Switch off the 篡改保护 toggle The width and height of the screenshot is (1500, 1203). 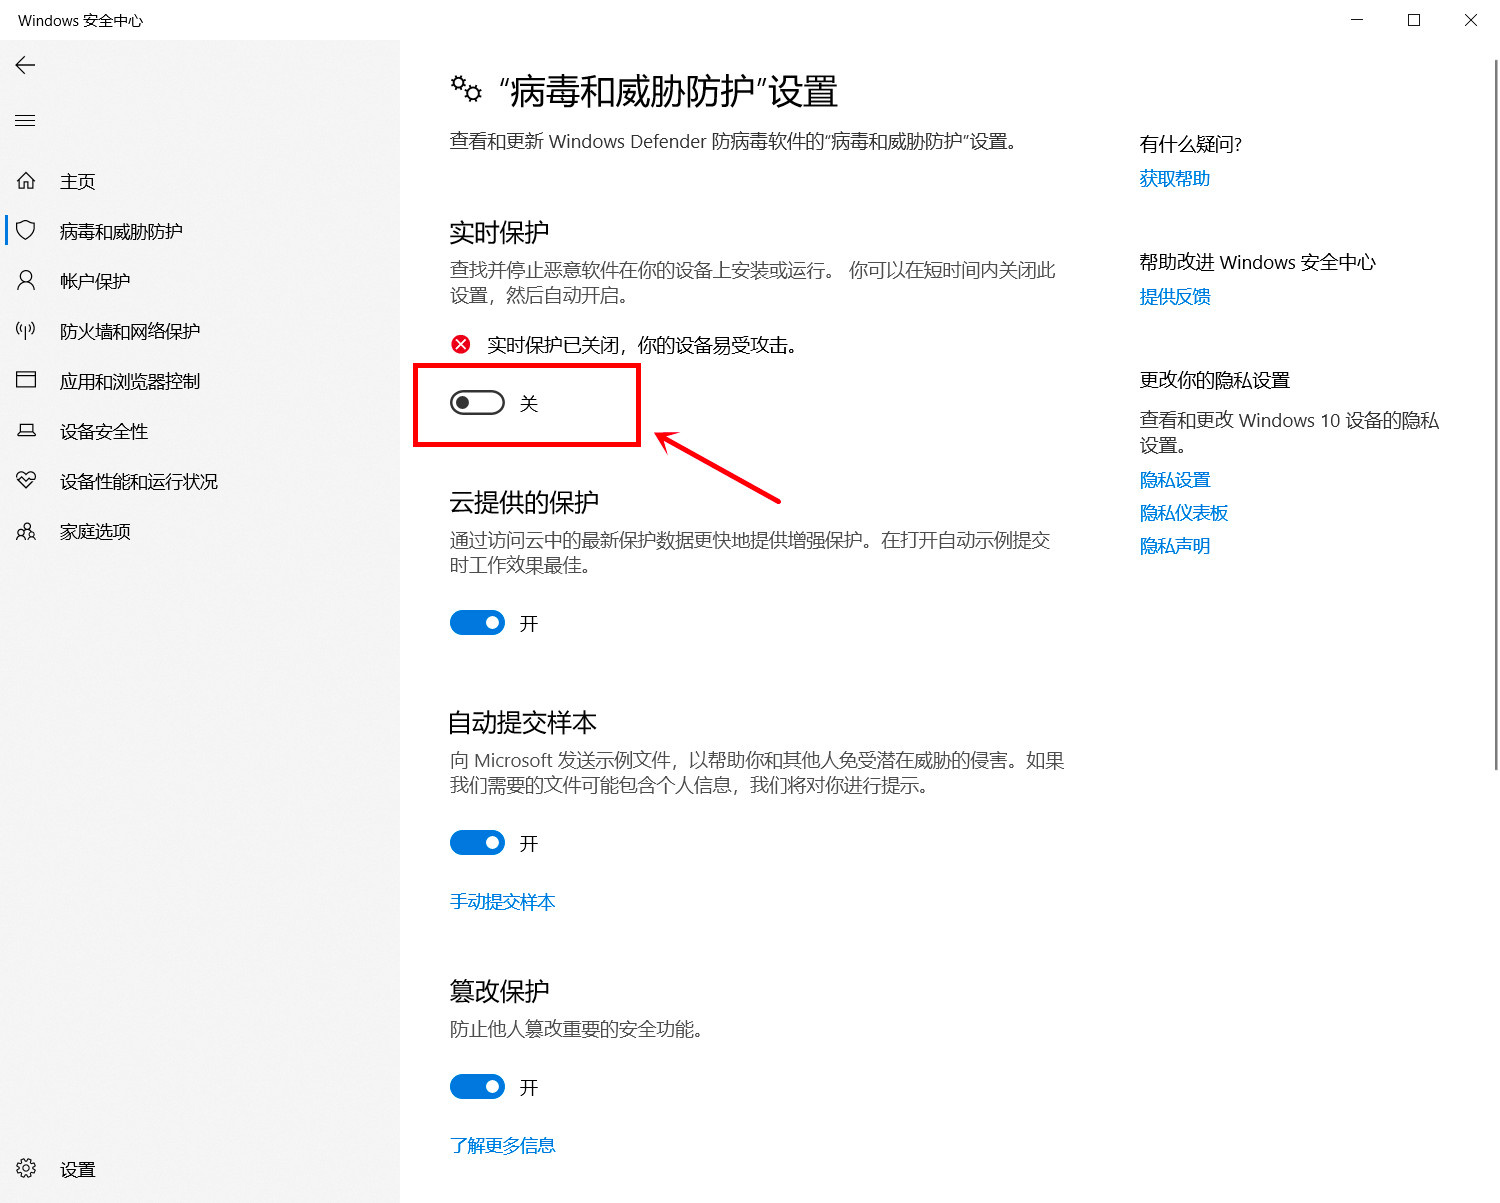(477, 1087)
